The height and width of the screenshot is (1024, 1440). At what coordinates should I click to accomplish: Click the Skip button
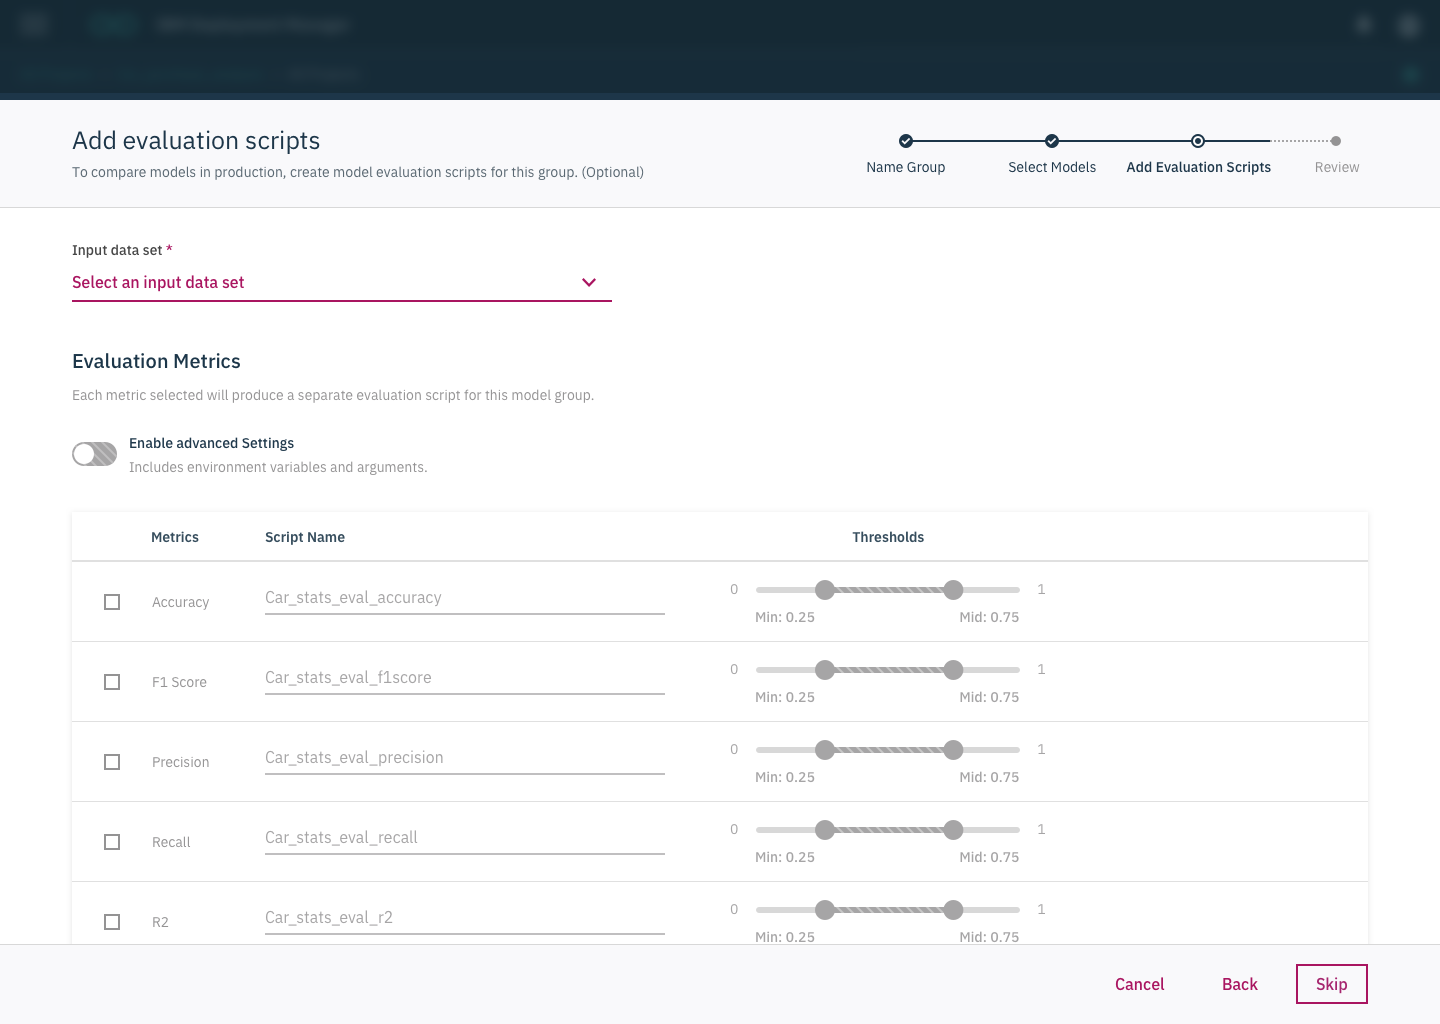pyautogui.click(x=1332, y=984)
